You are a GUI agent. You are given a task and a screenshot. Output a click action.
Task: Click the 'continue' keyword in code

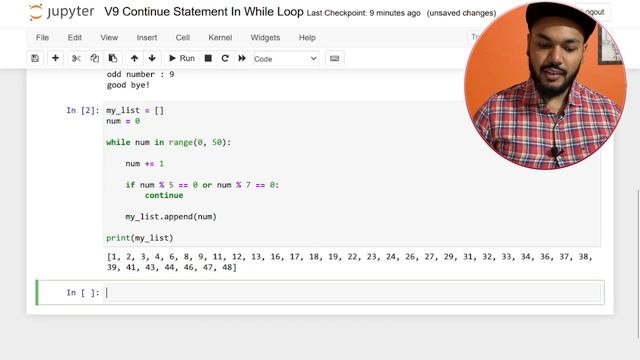coord(164,196)
